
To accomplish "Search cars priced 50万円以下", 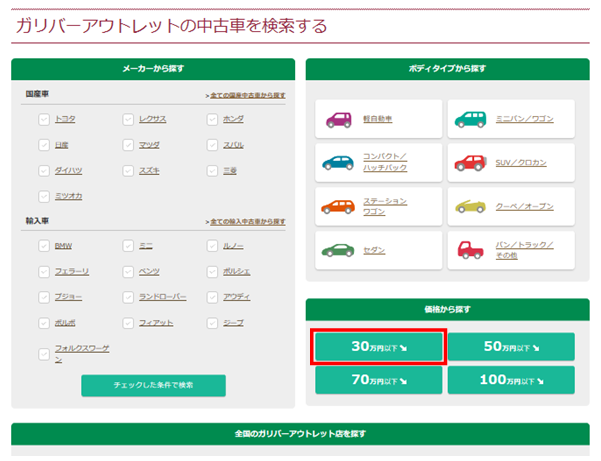I will [x=511, y=347].
